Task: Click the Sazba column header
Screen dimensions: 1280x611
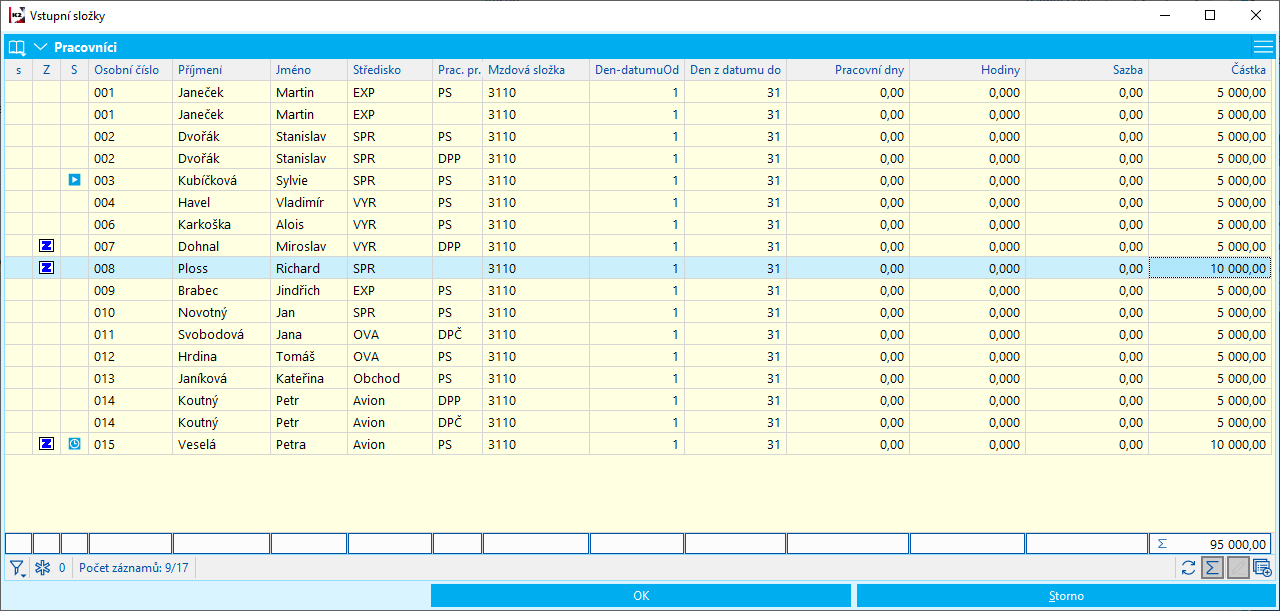Action: pyautogui.click(x=1086, y=70)
